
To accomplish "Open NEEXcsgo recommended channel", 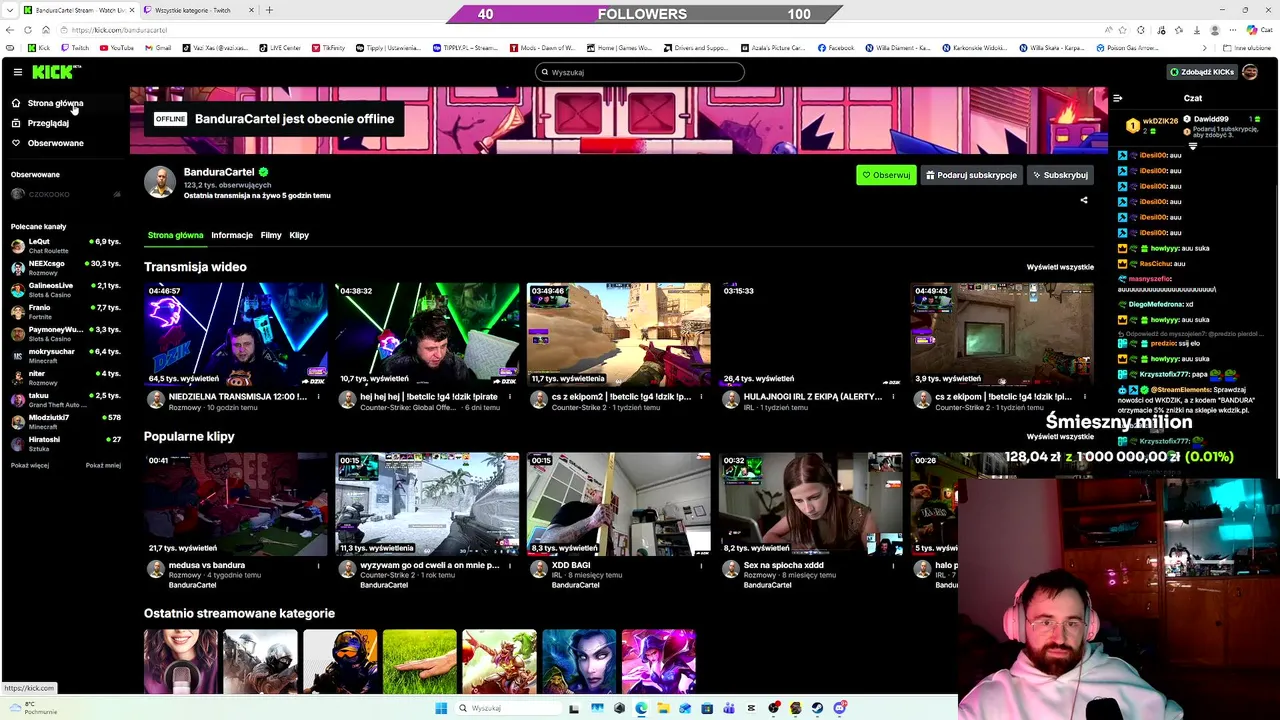I will 66,267.
